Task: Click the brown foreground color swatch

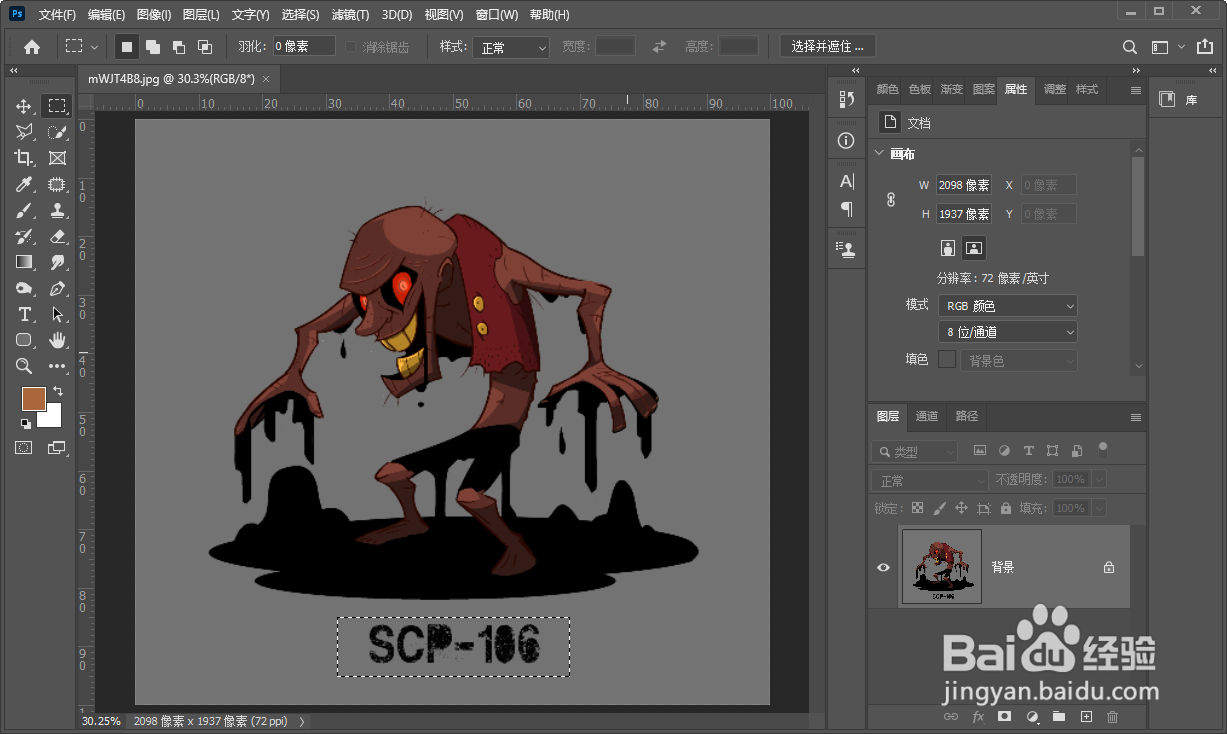Action: click(33, 398)
